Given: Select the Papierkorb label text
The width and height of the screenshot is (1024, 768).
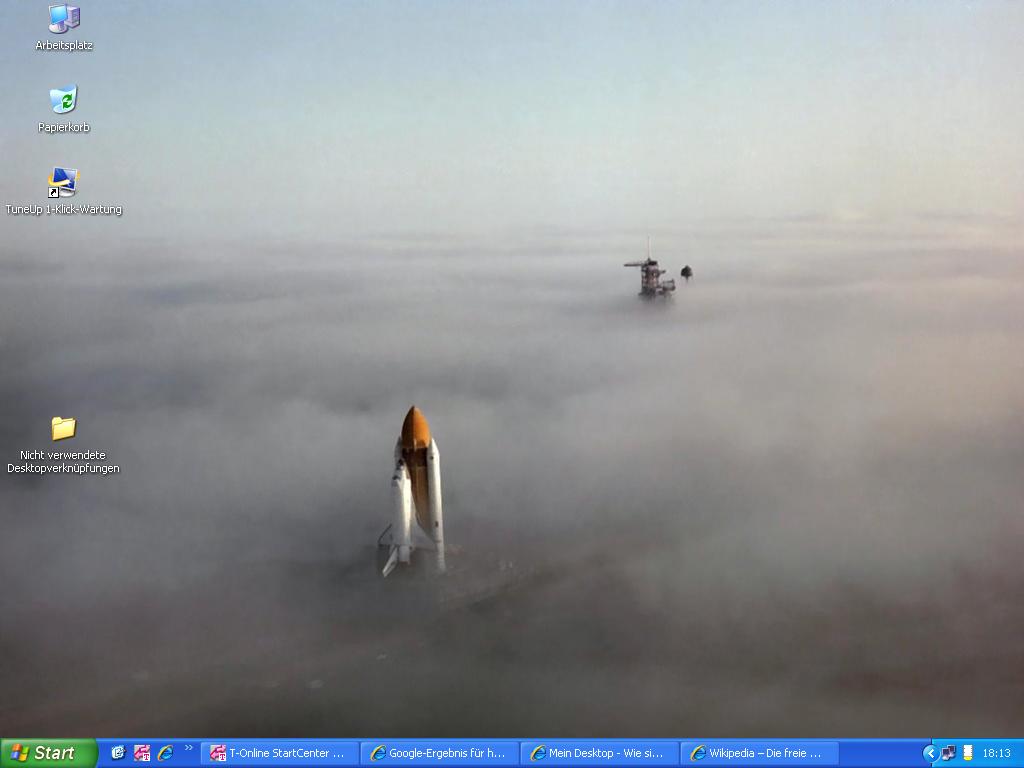Looking at the screenshot, I should tap(63, 127).
